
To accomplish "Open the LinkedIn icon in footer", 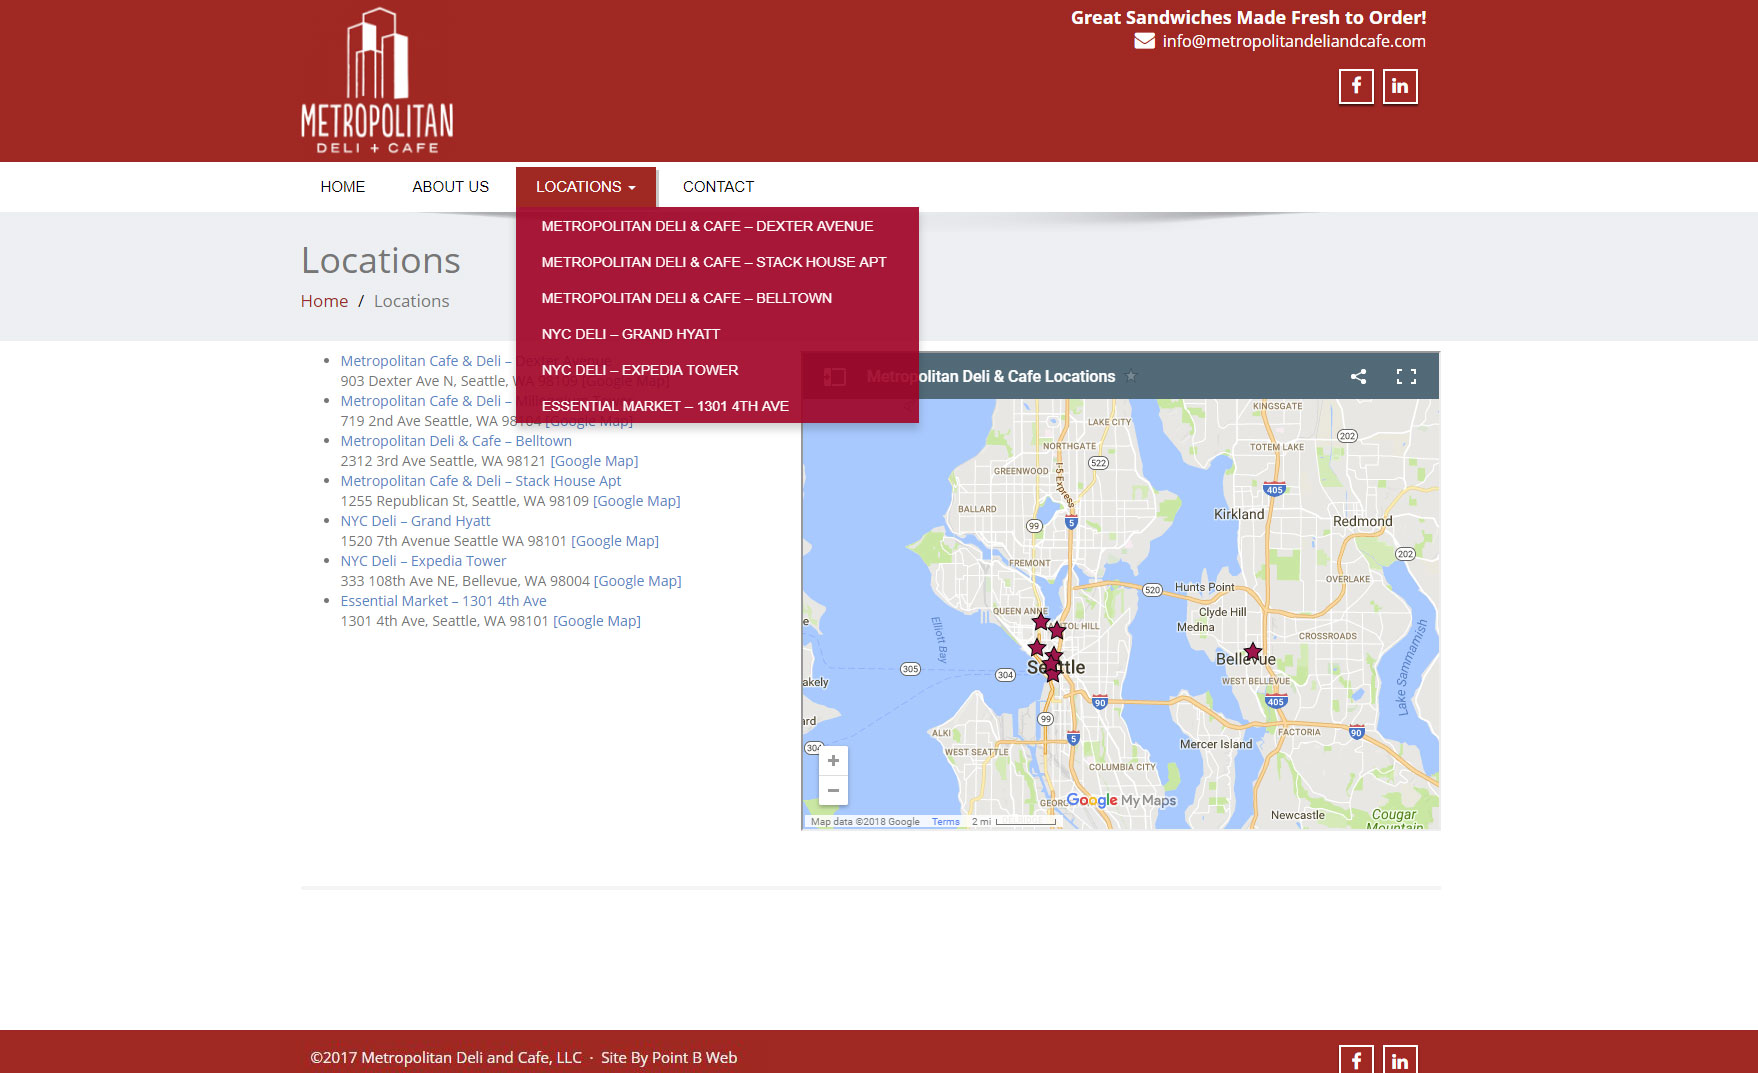I will (x=1400, y=1060).
